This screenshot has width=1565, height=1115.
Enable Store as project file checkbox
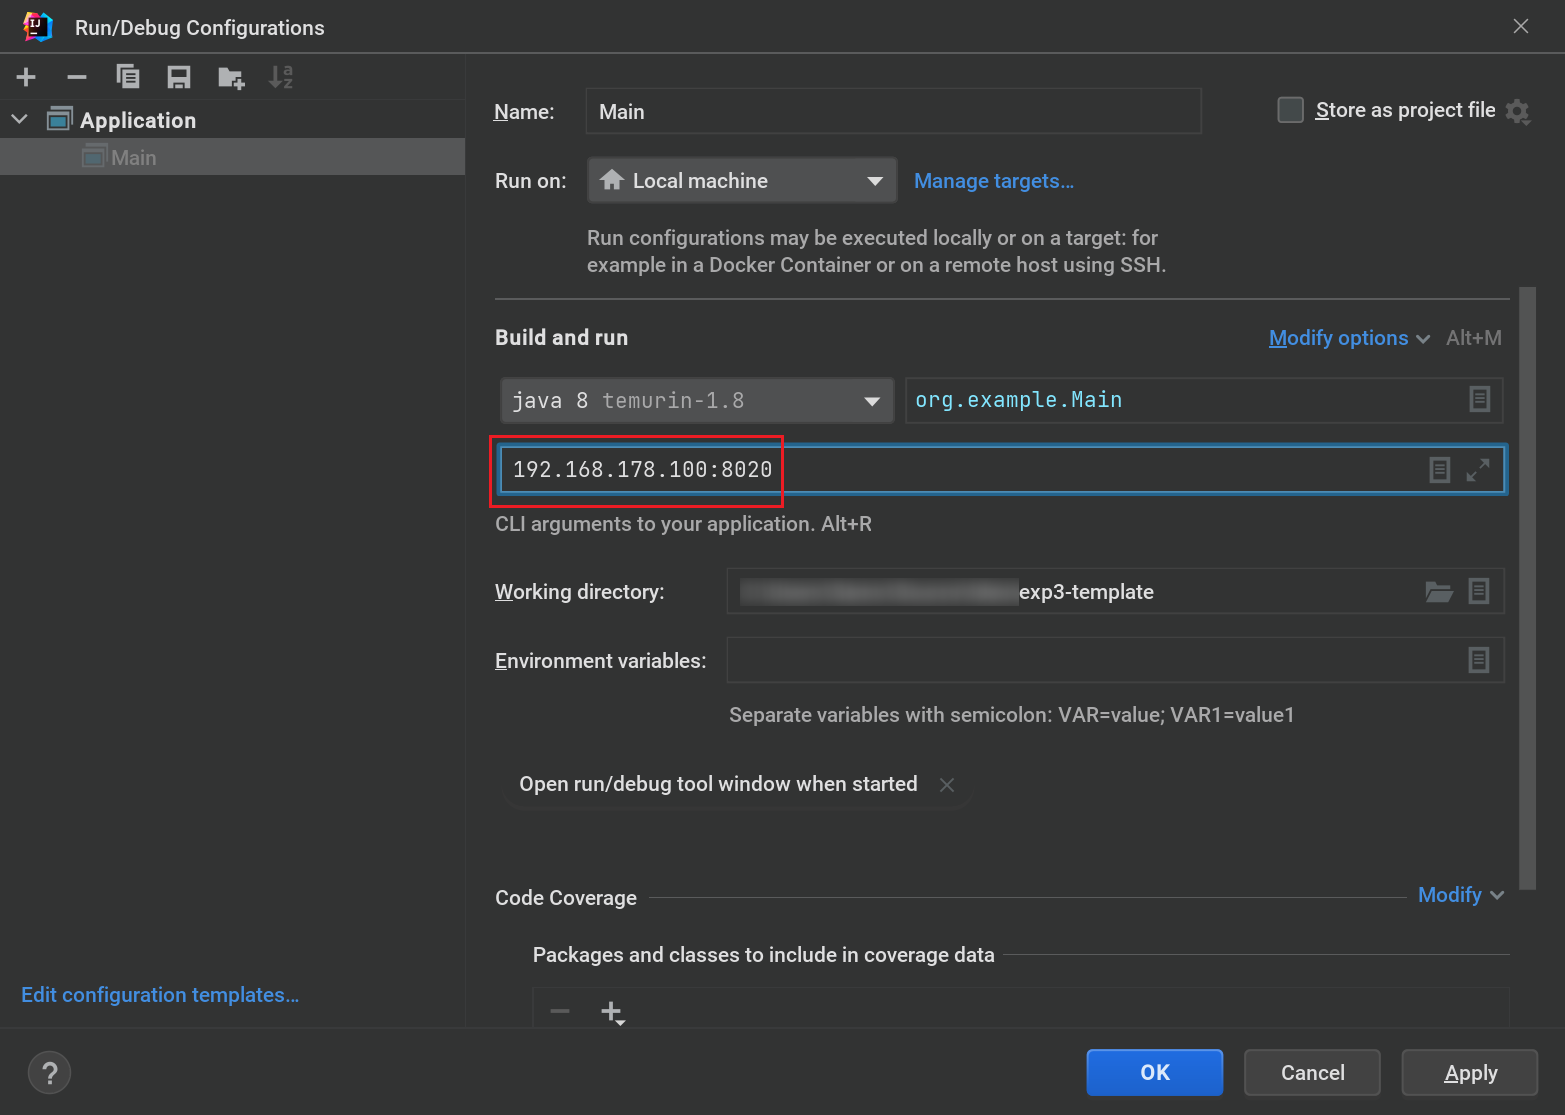(1290, 110)
